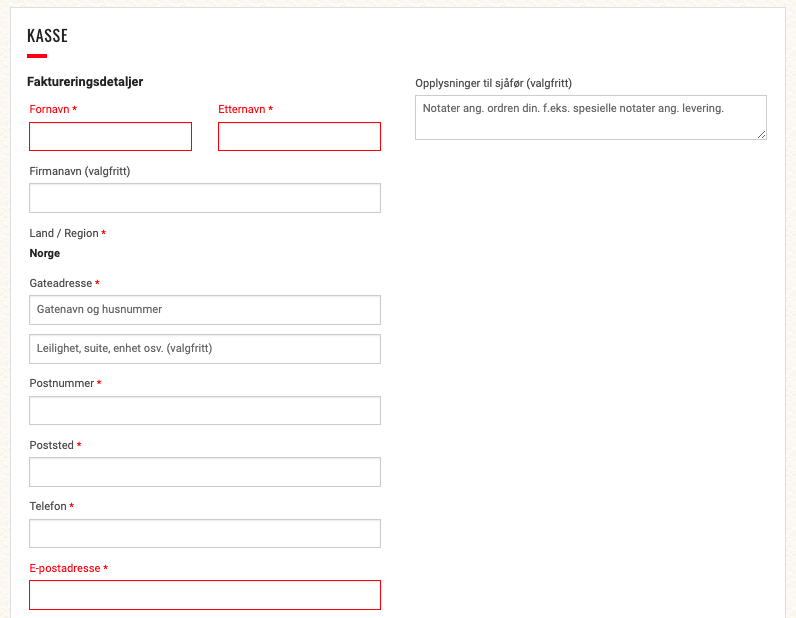Click the 'Telefon' label text
This screenshot has height=618, width=796.
pos(48,507)
